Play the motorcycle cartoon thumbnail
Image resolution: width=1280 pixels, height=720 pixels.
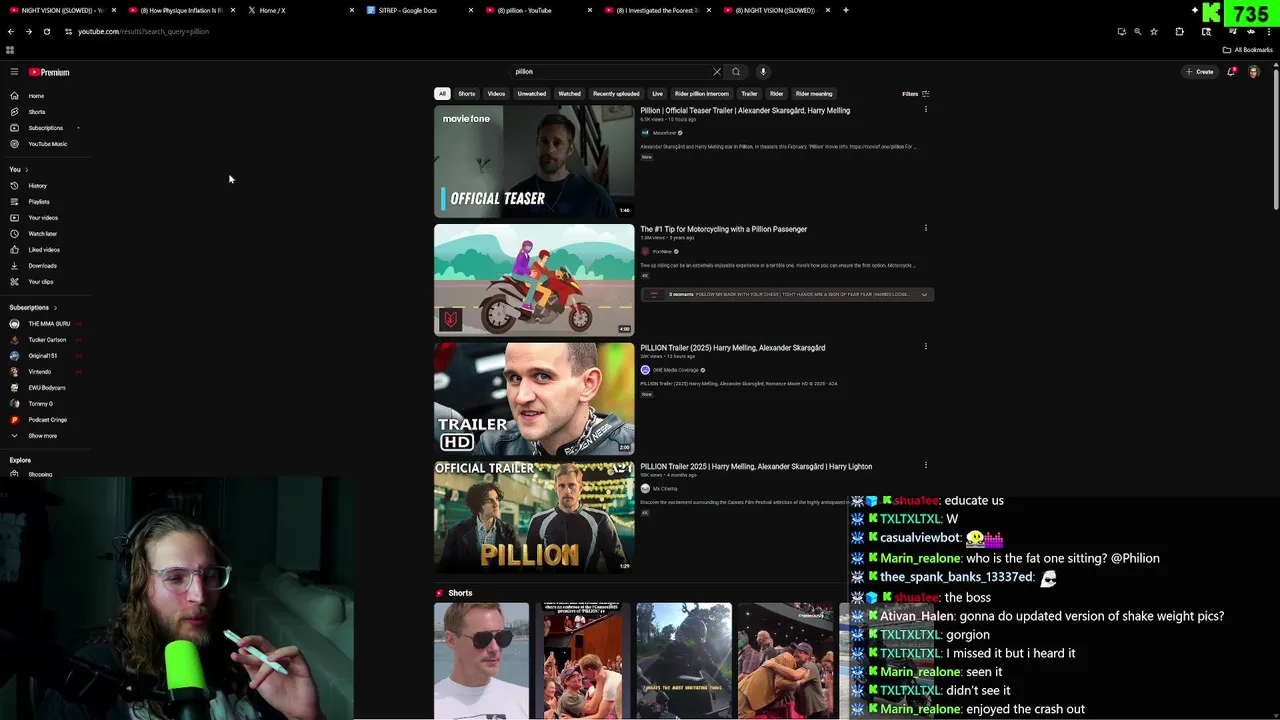(x=534, y=280)
